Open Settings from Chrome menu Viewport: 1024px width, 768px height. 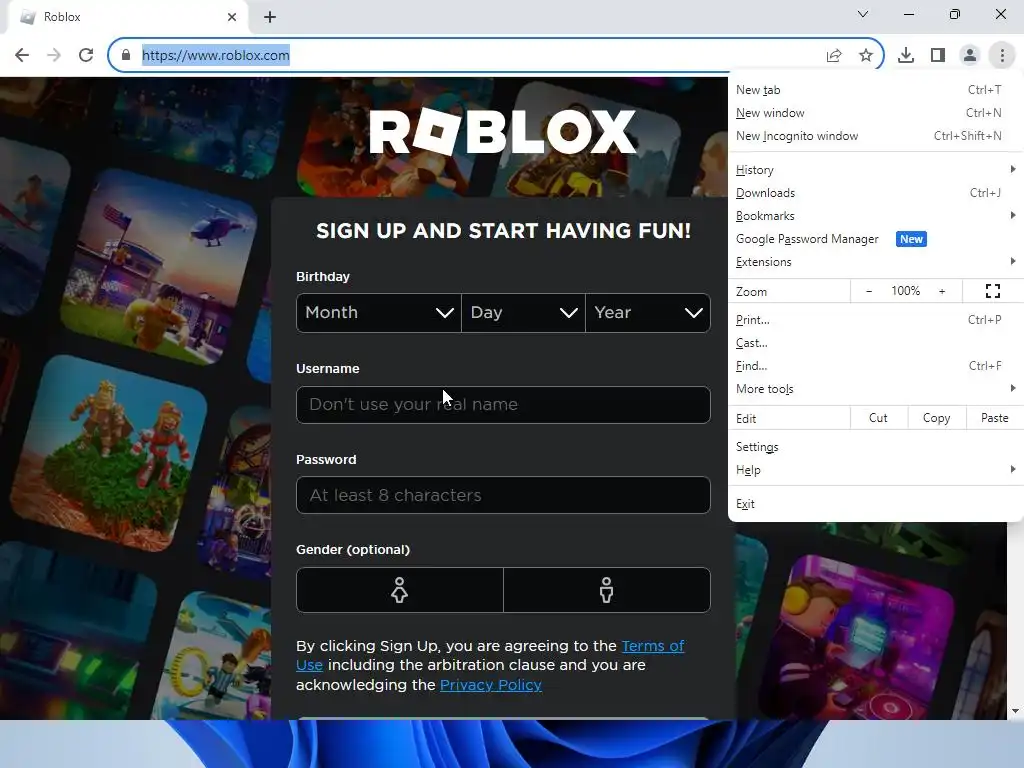[x=875, y=447]
